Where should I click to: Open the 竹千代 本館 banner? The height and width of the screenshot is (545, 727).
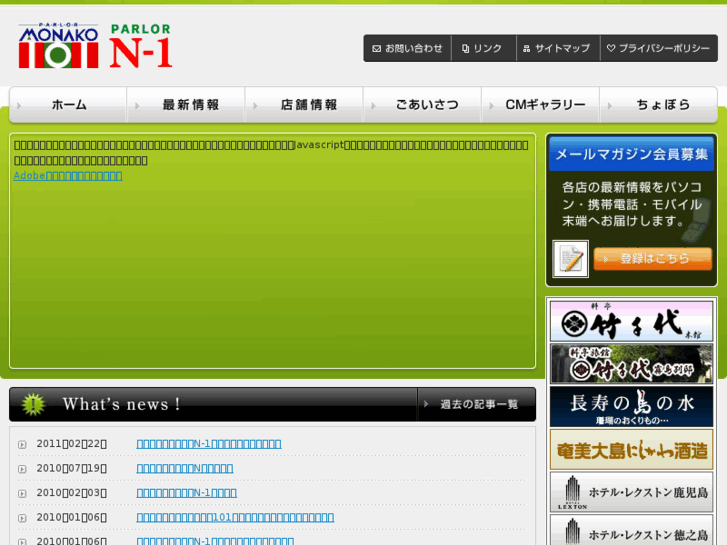(x=631, y=321)
